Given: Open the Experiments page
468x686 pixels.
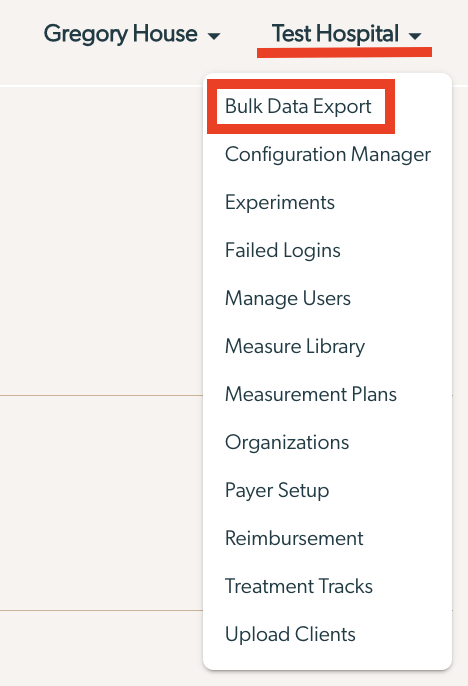Looking at the screenshot, I should [279, 203].
